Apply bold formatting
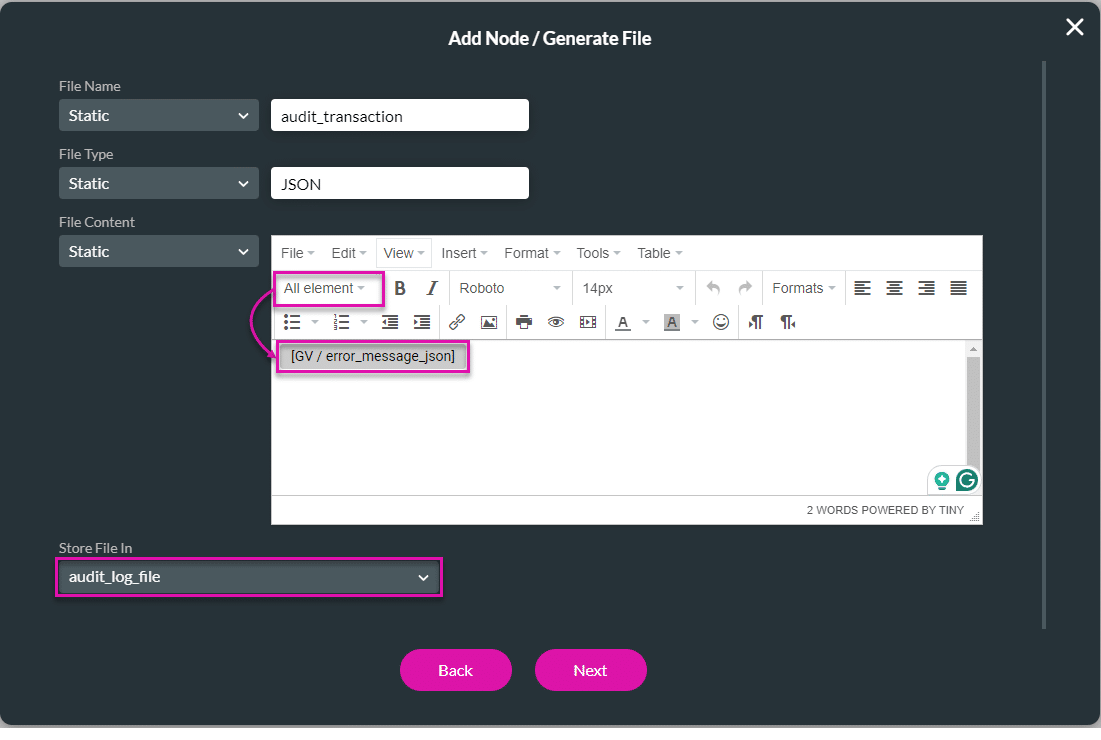This screenshot has width=1101, height=740. (x=399, y=287)
